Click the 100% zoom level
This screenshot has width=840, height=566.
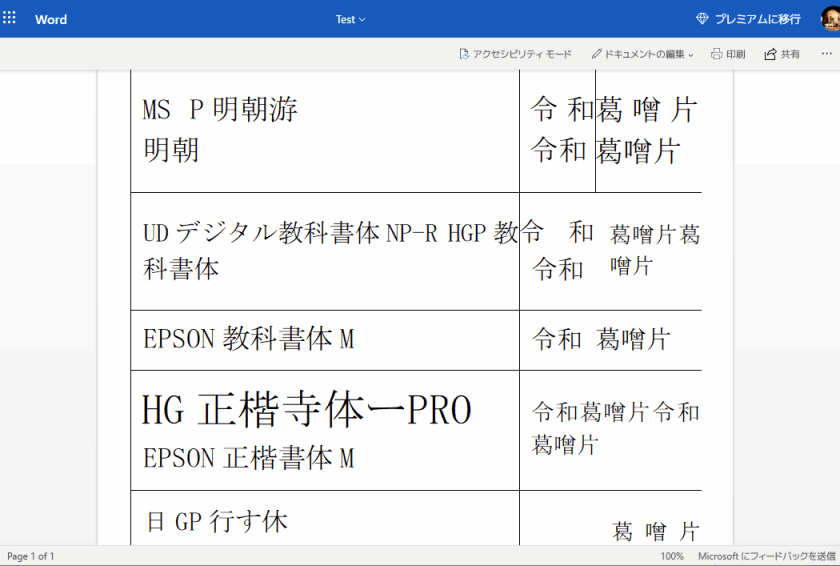tap(672, 556)
